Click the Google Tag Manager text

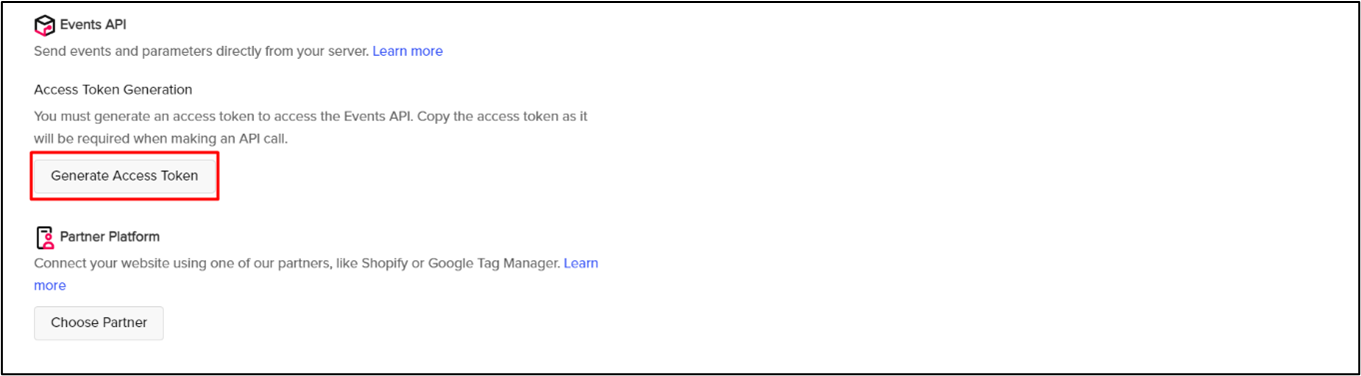[x=493, y=263]
